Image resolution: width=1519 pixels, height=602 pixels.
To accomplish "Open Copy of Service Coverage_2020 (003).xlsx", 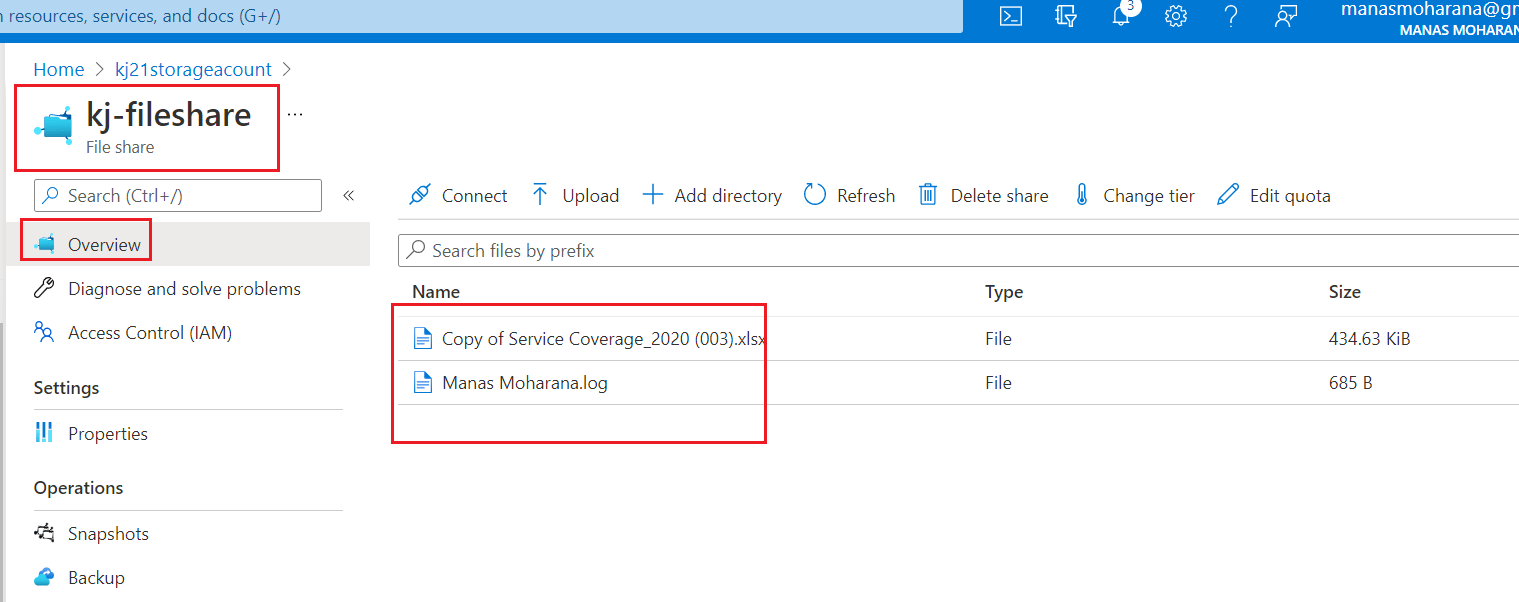I will [x=604, y=339].
